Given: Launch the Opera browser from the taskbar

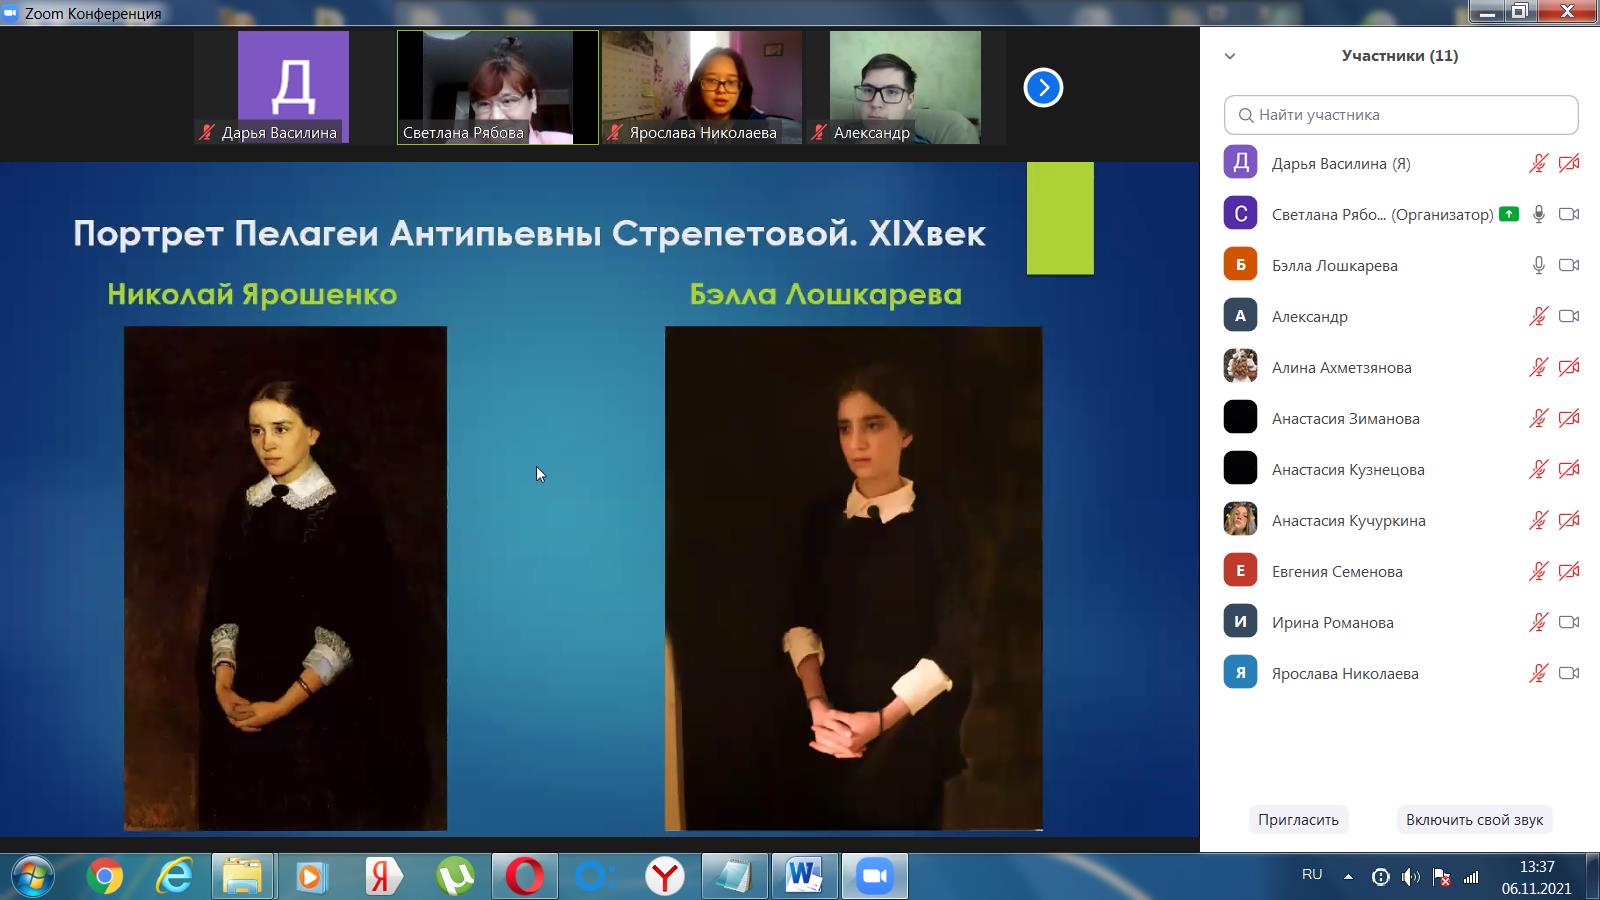Looking at the screenshot, I should tap(524, 877).
